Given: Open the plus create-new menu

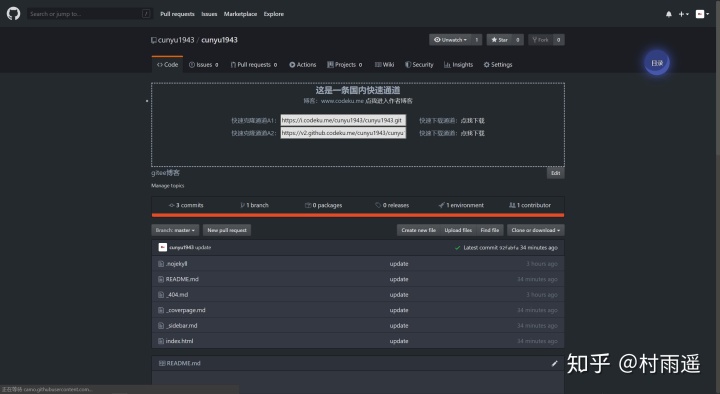Looking at the screenshot, I should (684, 14).
